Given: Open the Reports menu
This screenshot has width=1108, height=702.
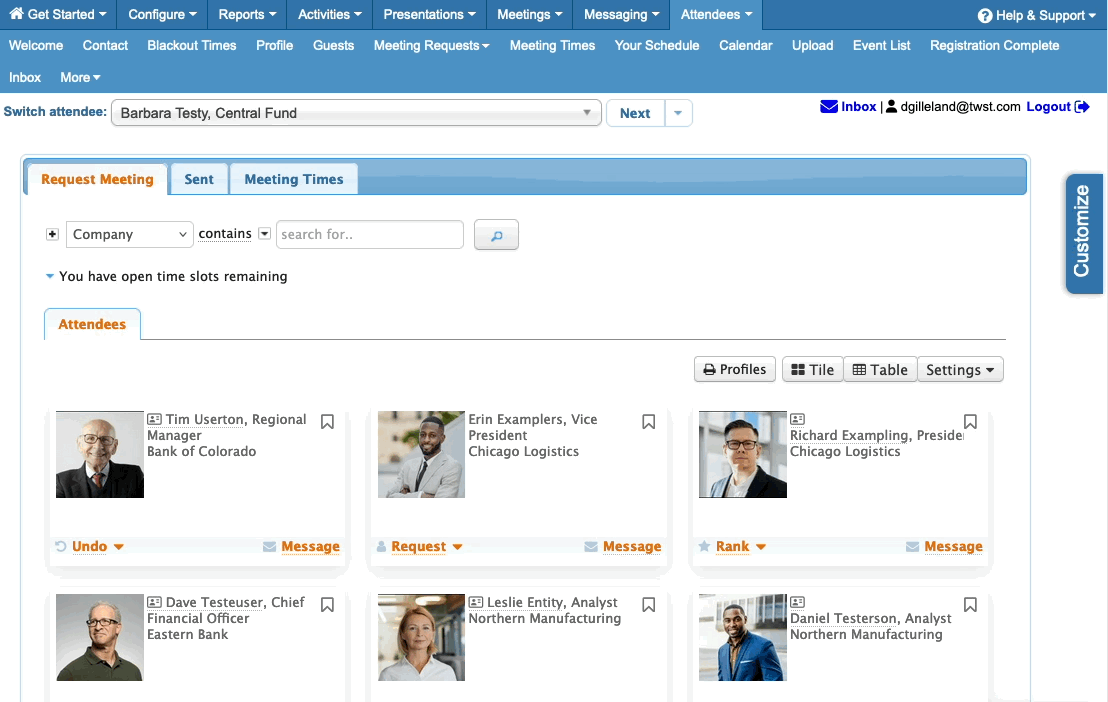Looking at the screenshot, I should tap(247, 14).
